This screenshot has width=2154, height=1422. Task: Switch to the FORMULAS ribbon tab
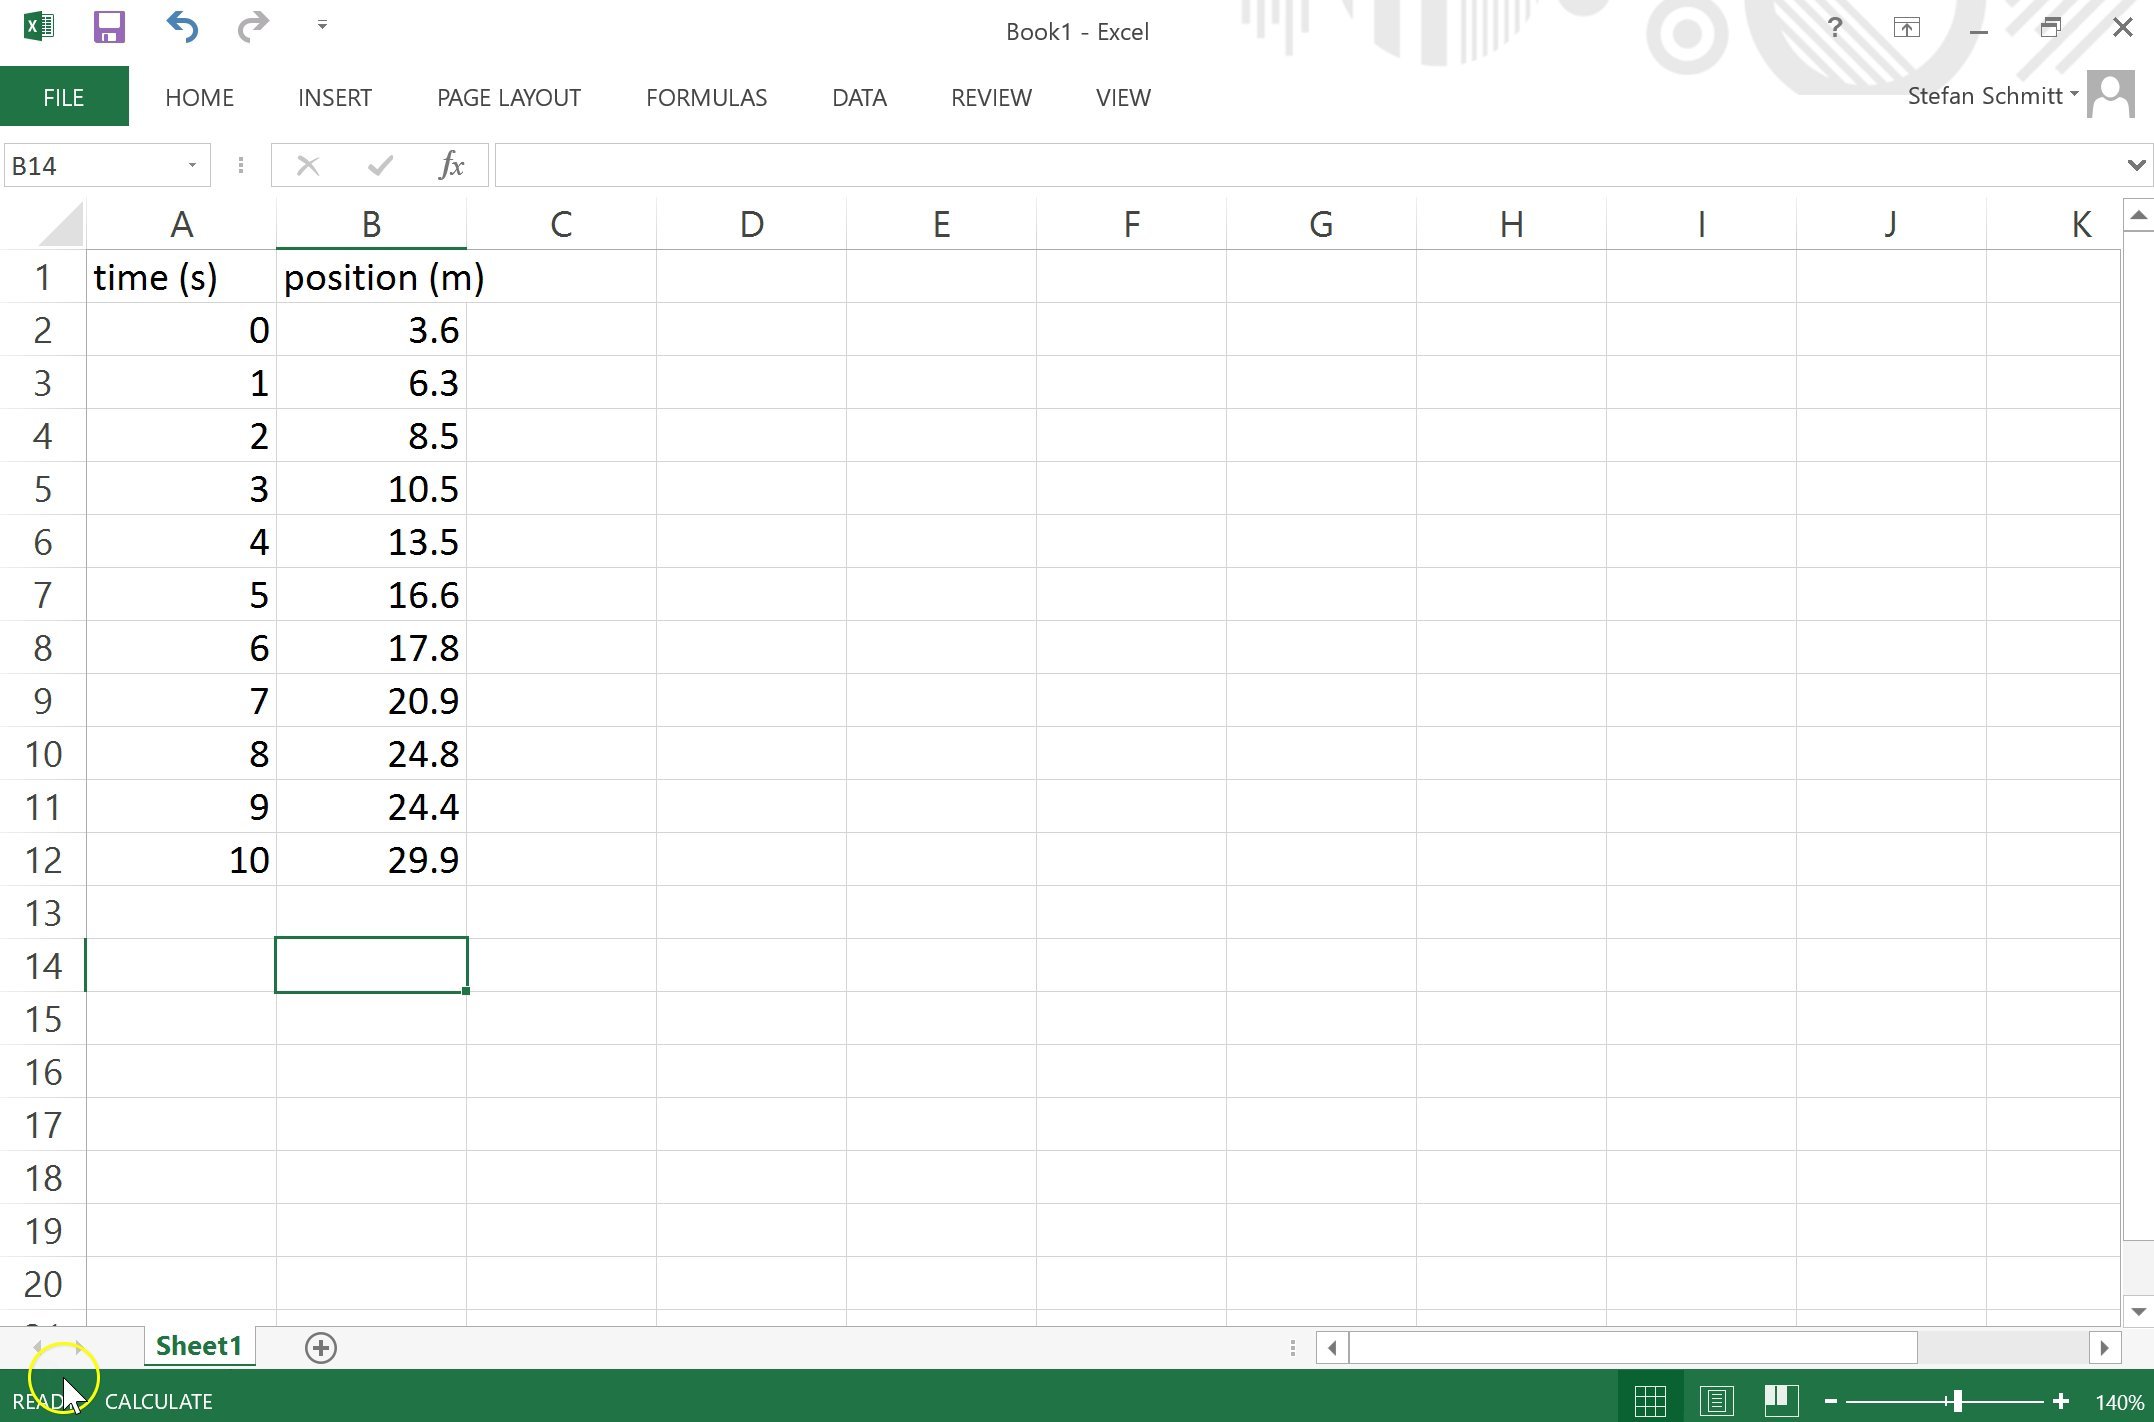click(706, 97)
